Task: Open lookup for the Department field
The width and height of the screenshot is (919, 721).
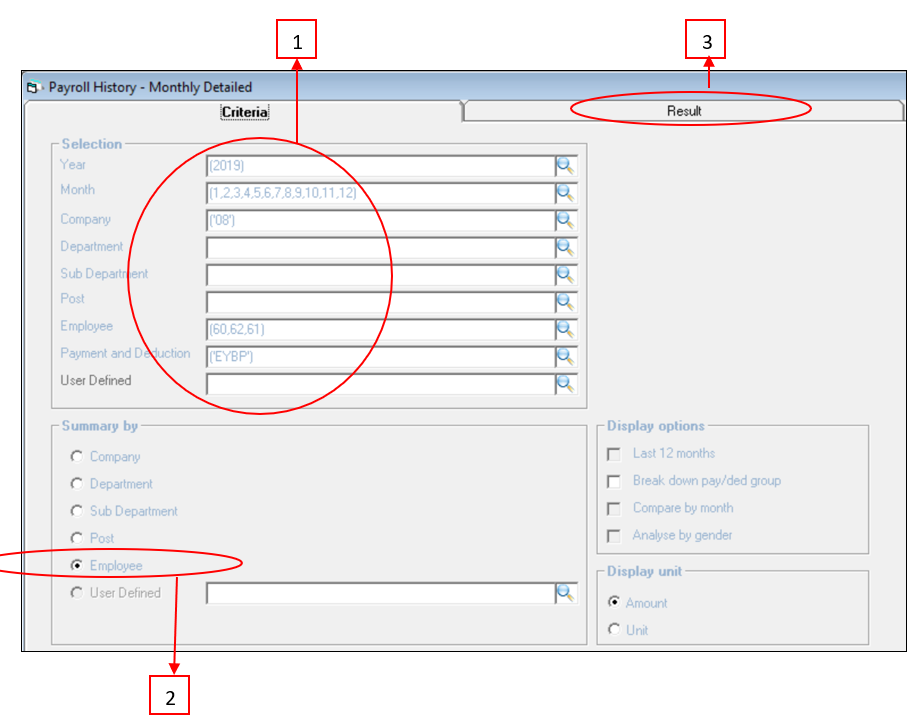Action: 566,247
